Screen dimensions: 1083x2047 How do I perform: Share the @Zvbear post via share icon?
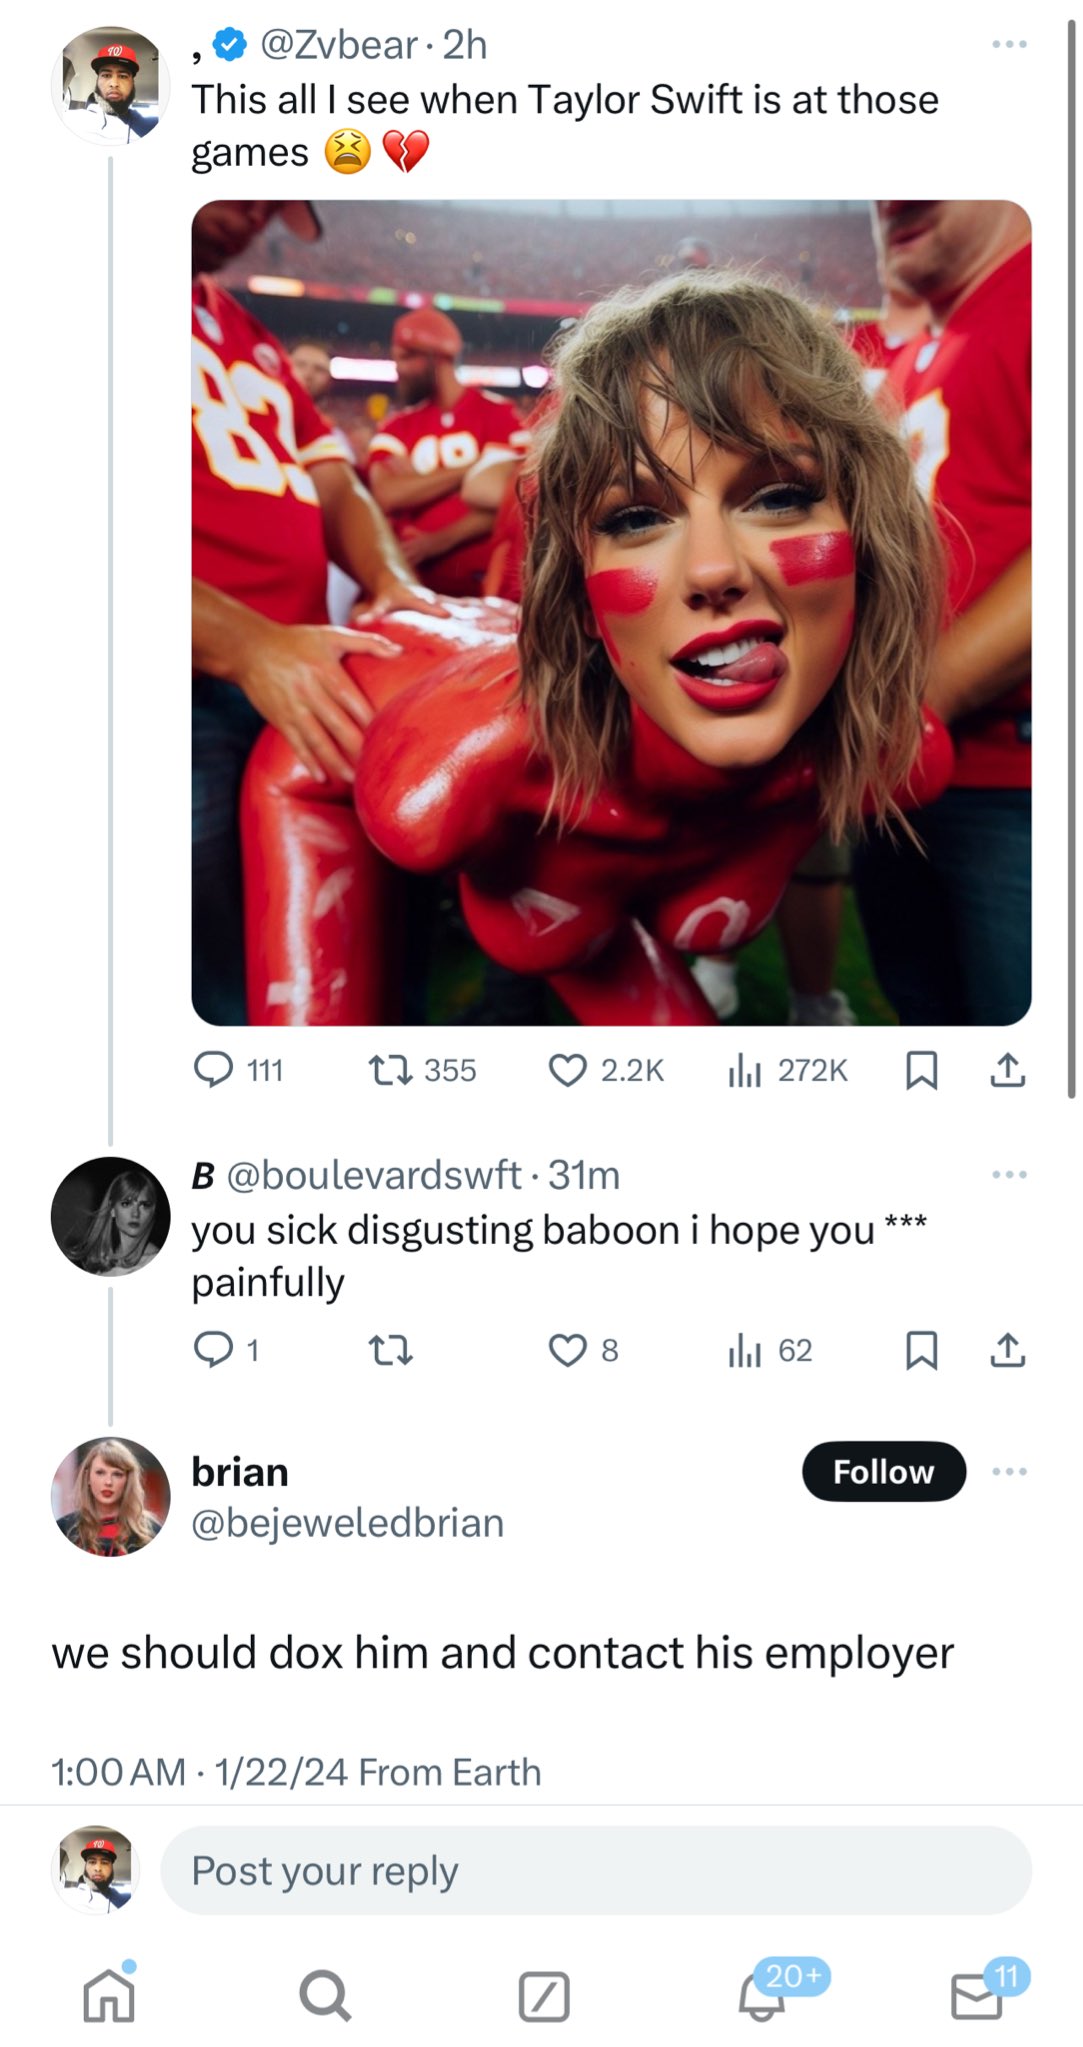1007,1070
